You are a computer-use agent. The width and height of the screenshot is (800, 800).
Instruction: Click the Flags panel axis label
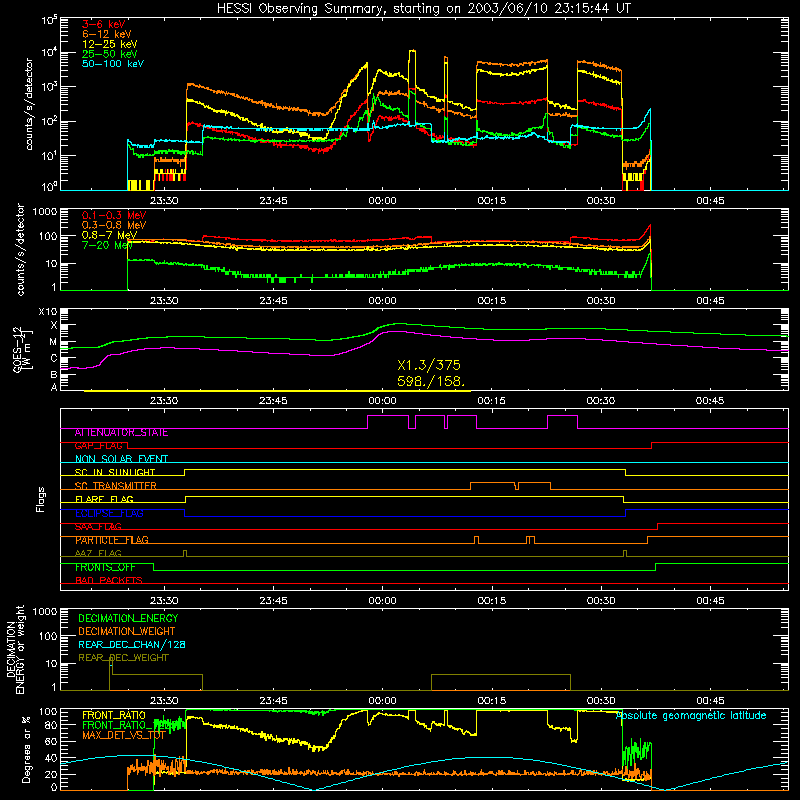coord(41,499)
